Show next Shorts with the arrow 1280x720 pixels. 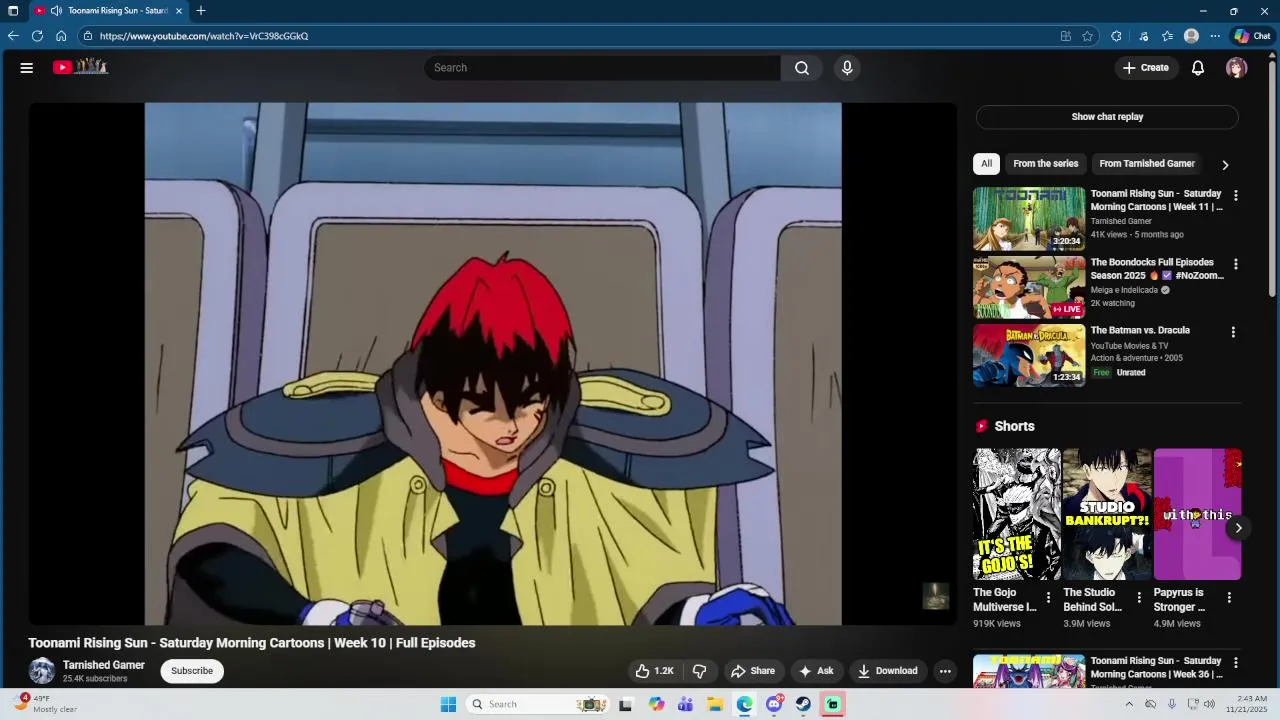coord(1238,528)
